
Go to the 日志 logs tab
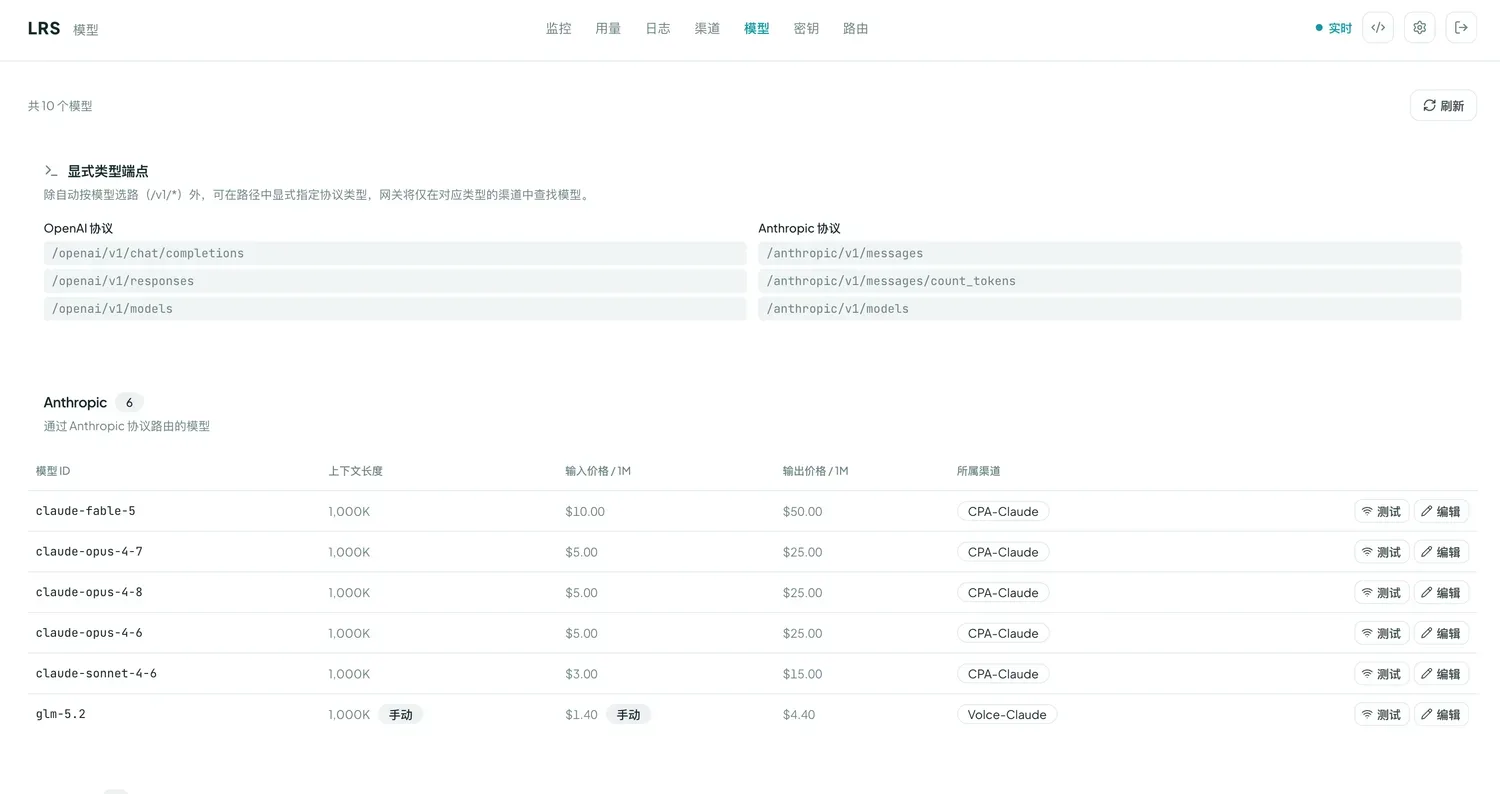(x=658, y=28)
